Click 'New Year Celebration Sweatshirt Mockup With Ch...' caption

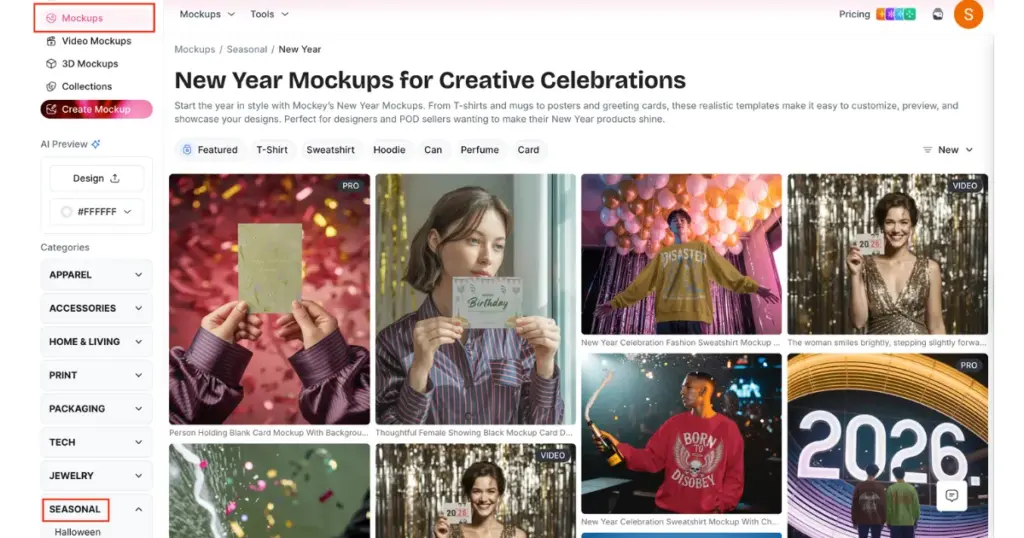[680, 522]
